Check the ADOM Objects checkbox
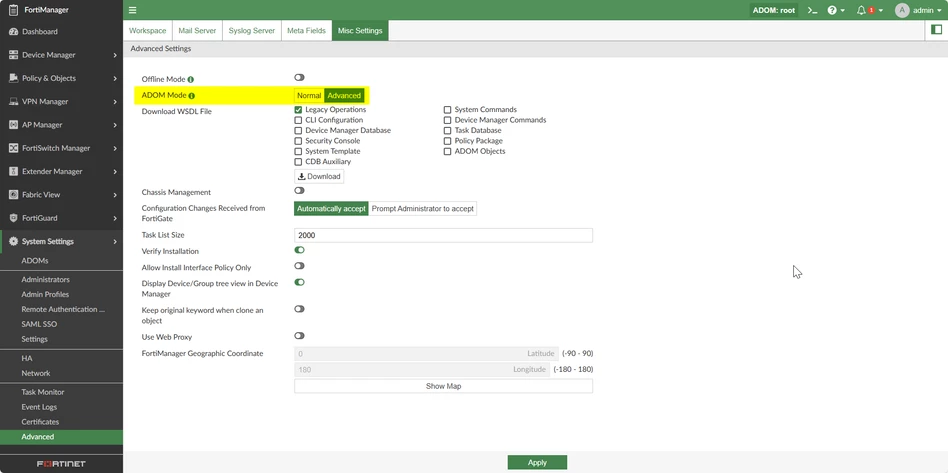Image resolution: width=948 pixels, height=473 pixels. pos(447,151)
